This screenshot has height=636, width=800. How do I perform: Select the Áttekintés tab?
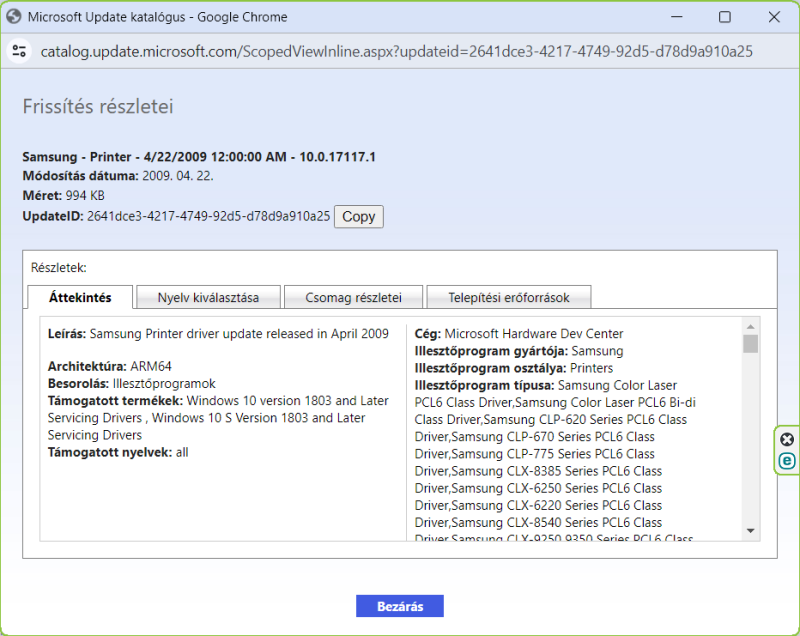pos(80,297)
